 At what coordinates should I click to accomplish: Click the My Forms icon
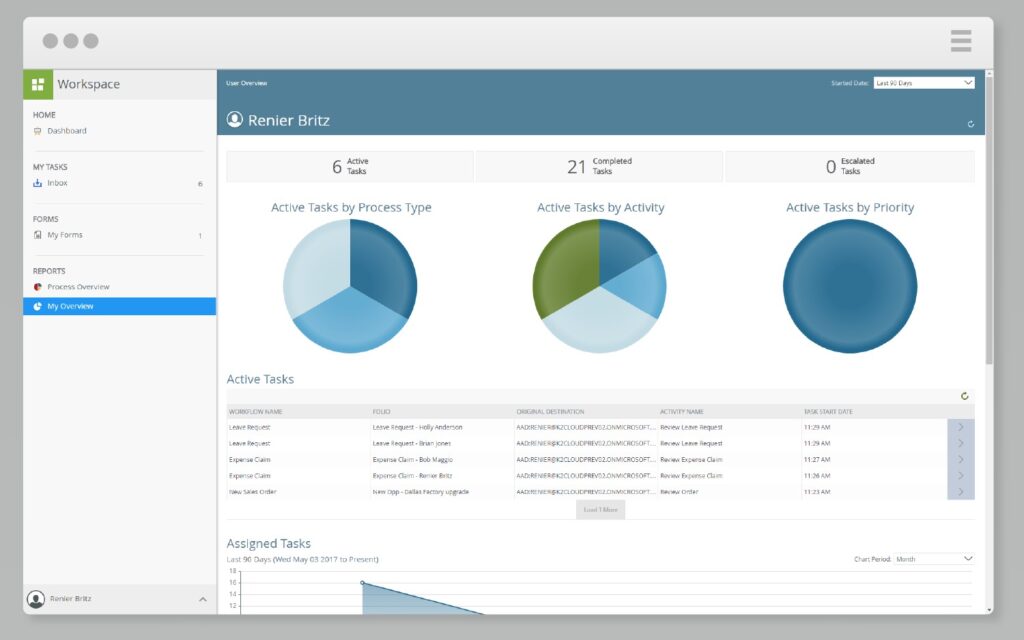(38, 235)
